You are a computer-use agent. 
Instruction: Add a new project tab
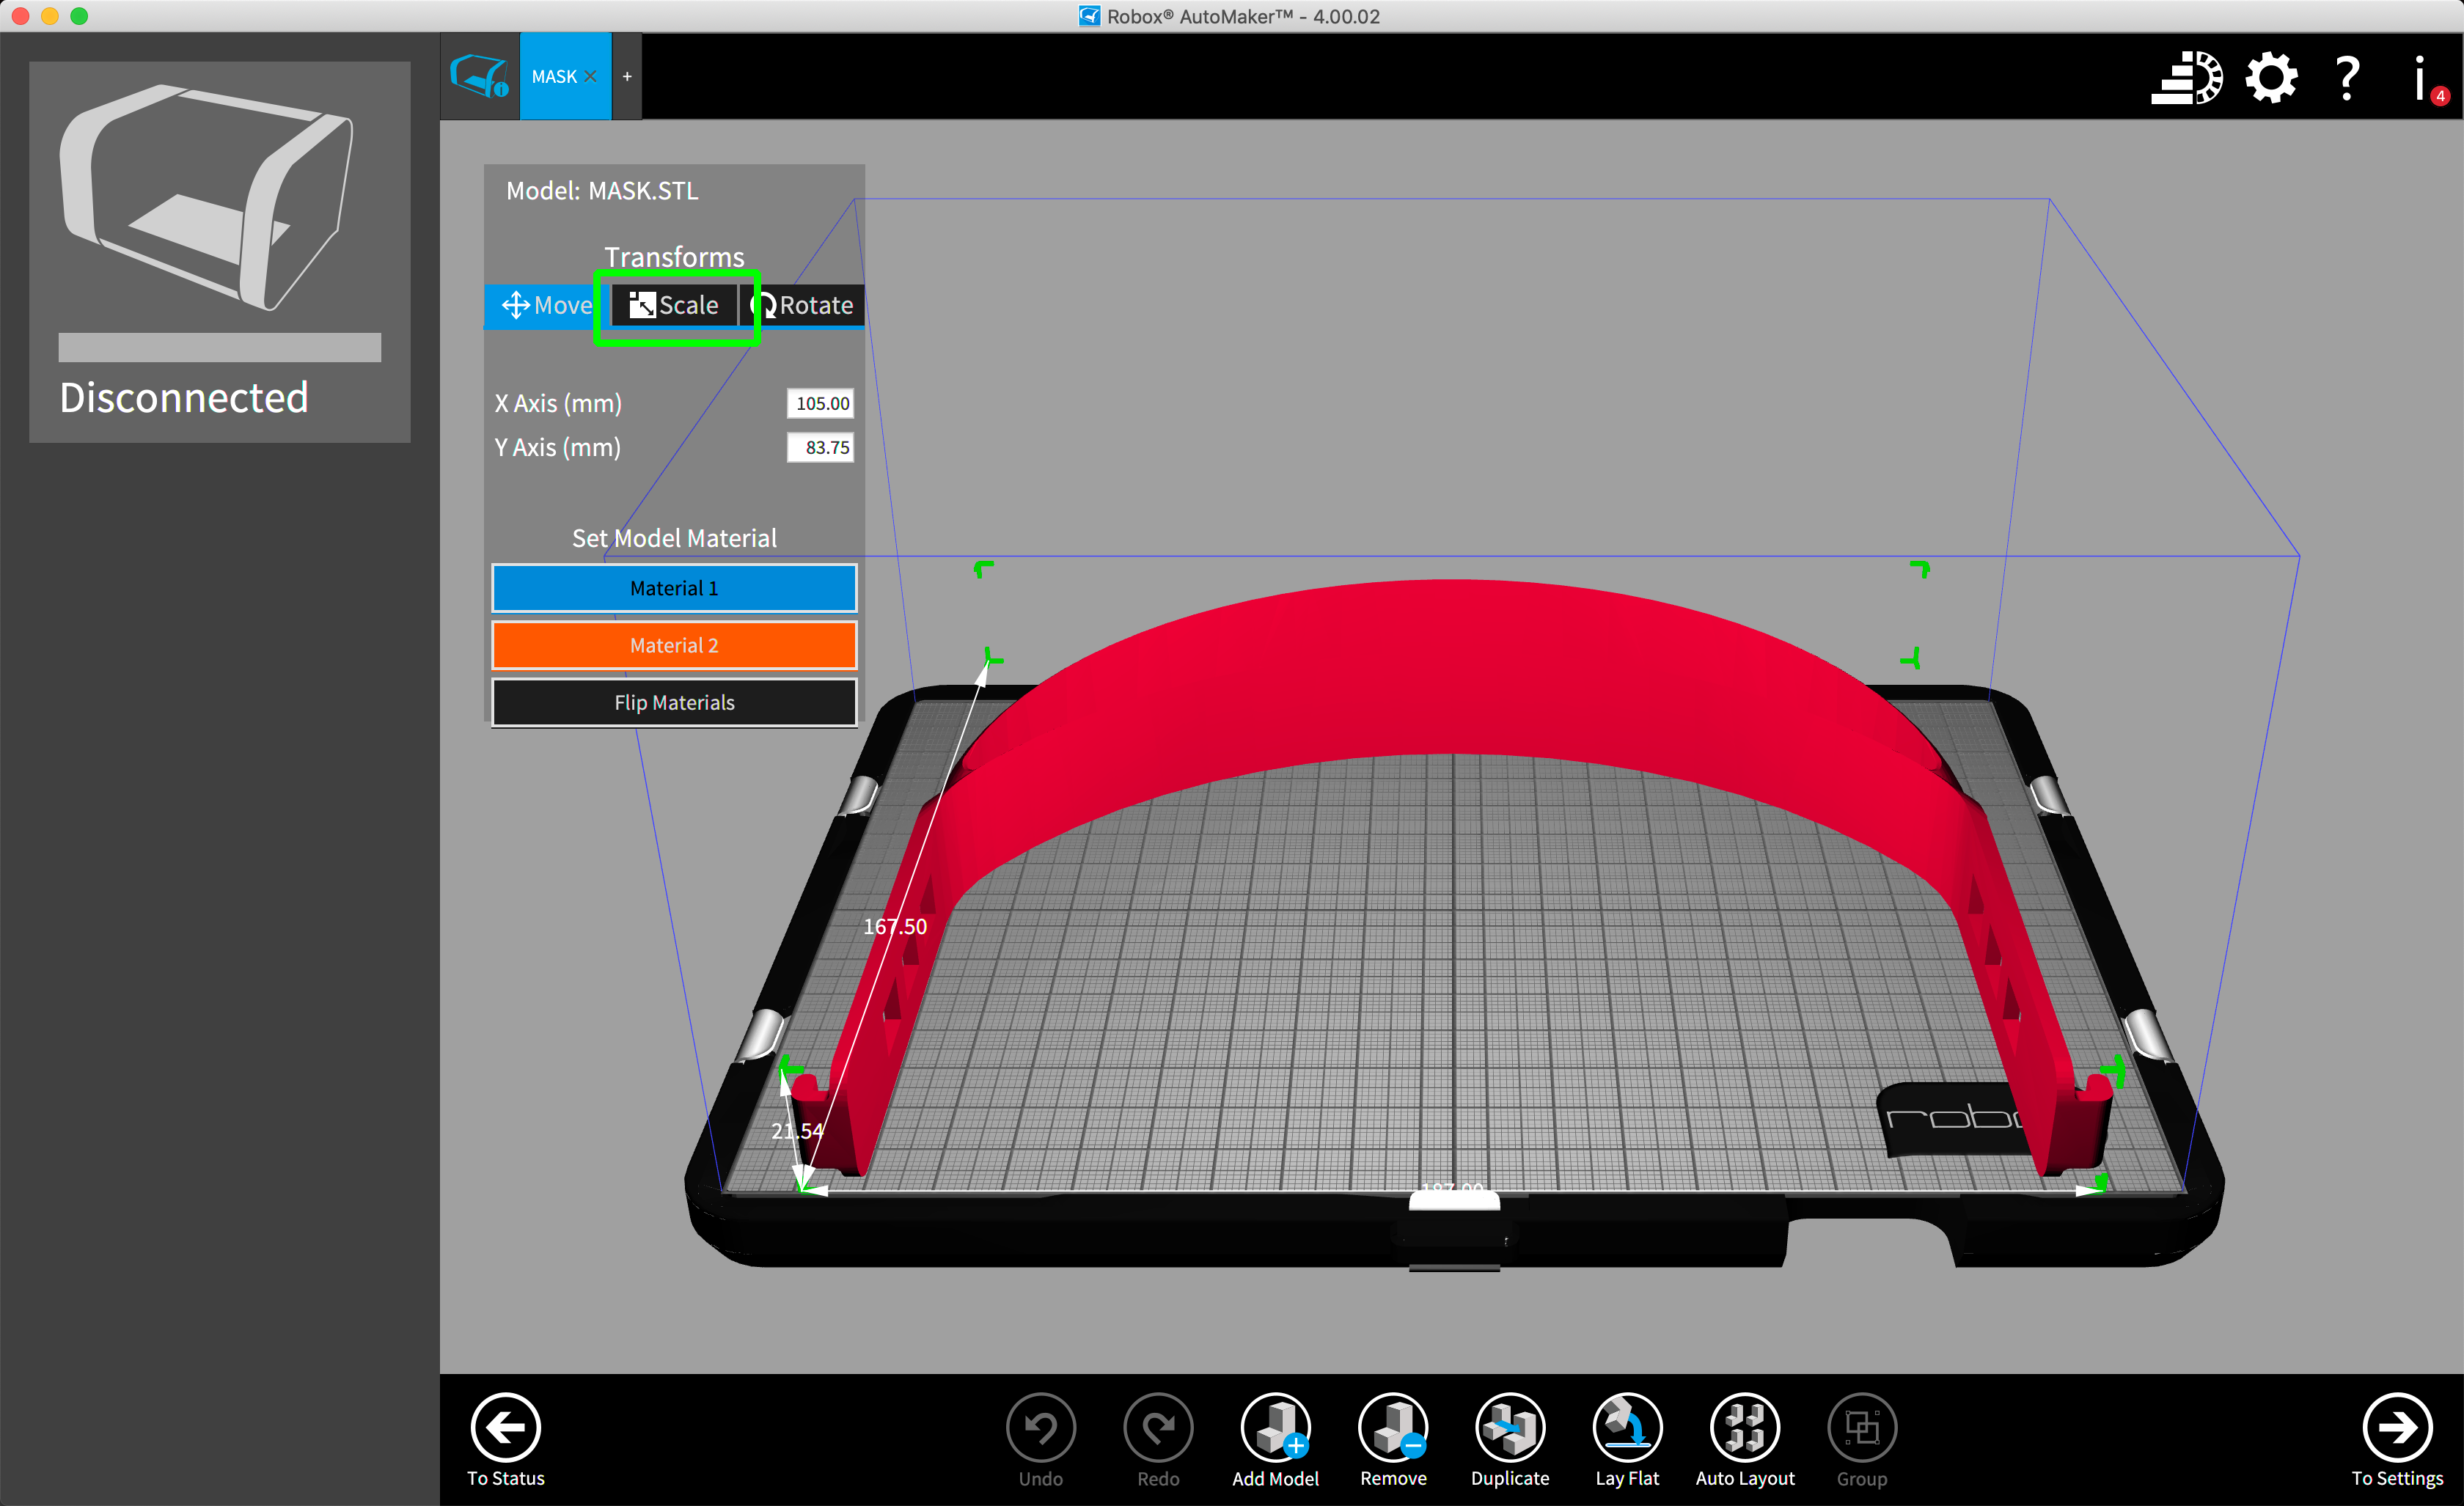(627, 77)
